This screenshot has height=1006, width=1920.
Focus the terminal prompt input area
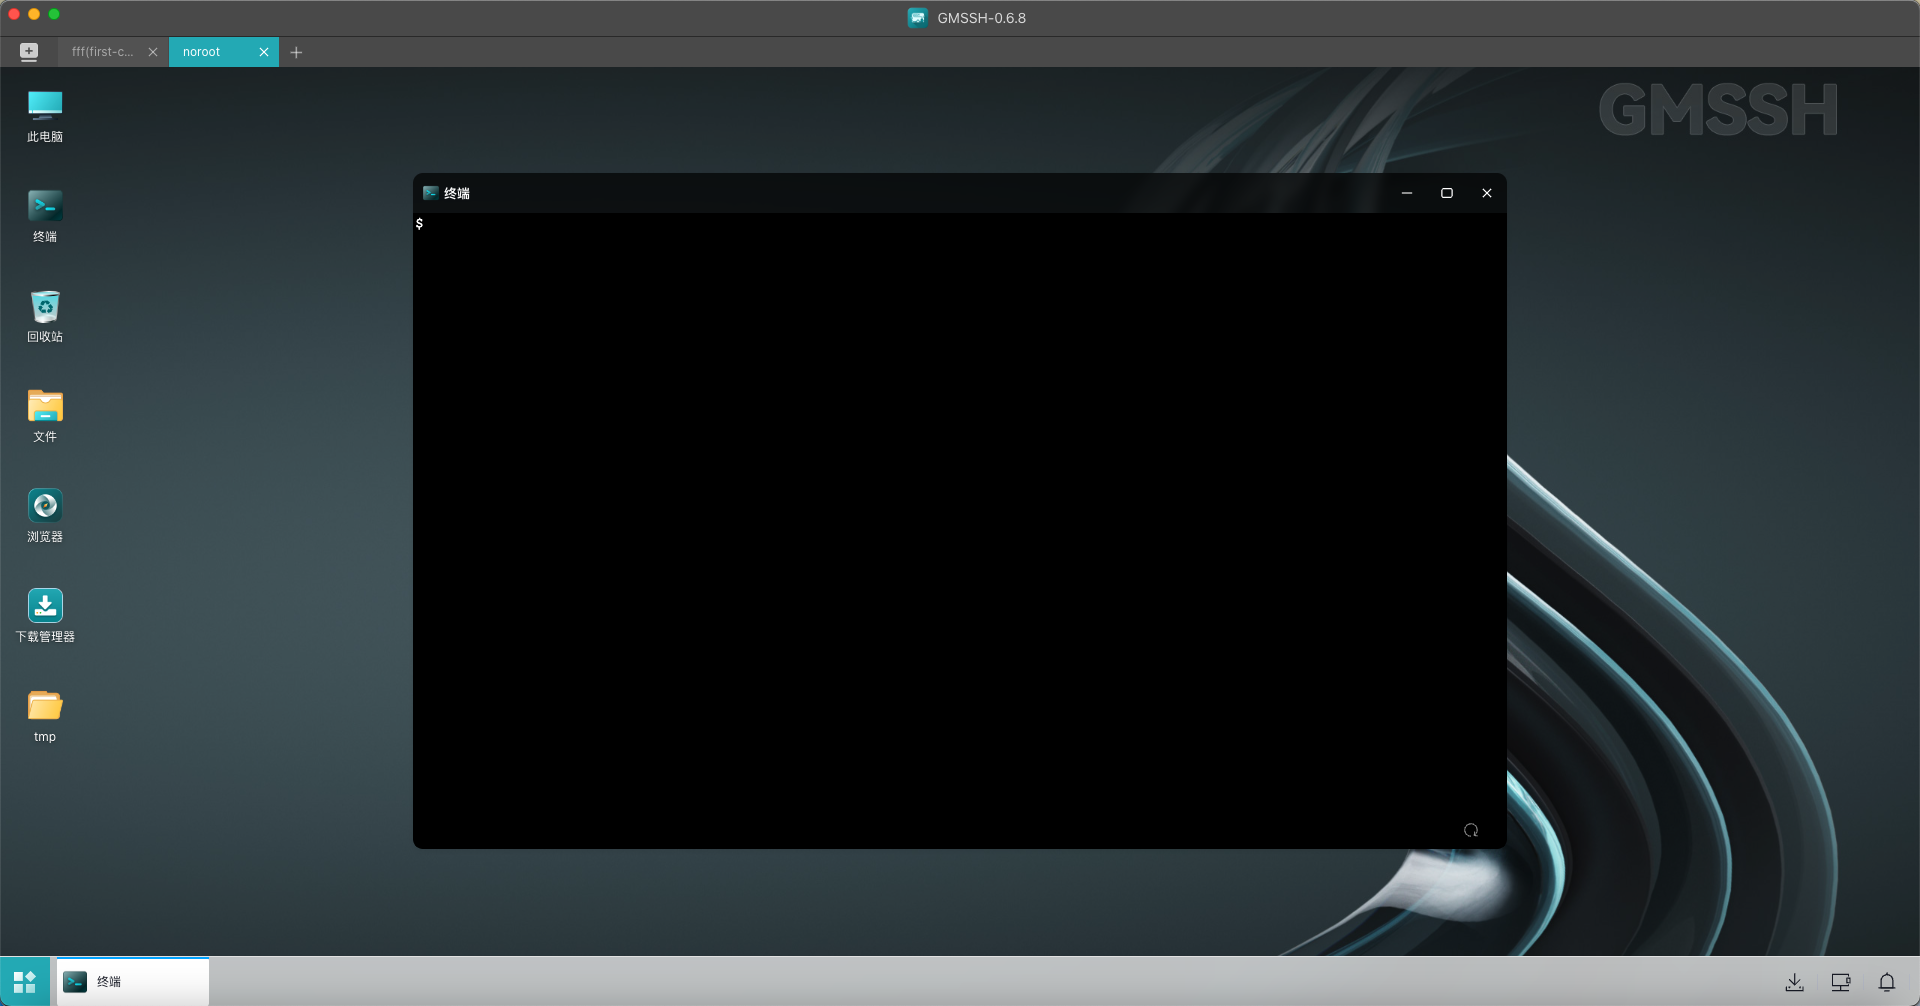point(960,530)
